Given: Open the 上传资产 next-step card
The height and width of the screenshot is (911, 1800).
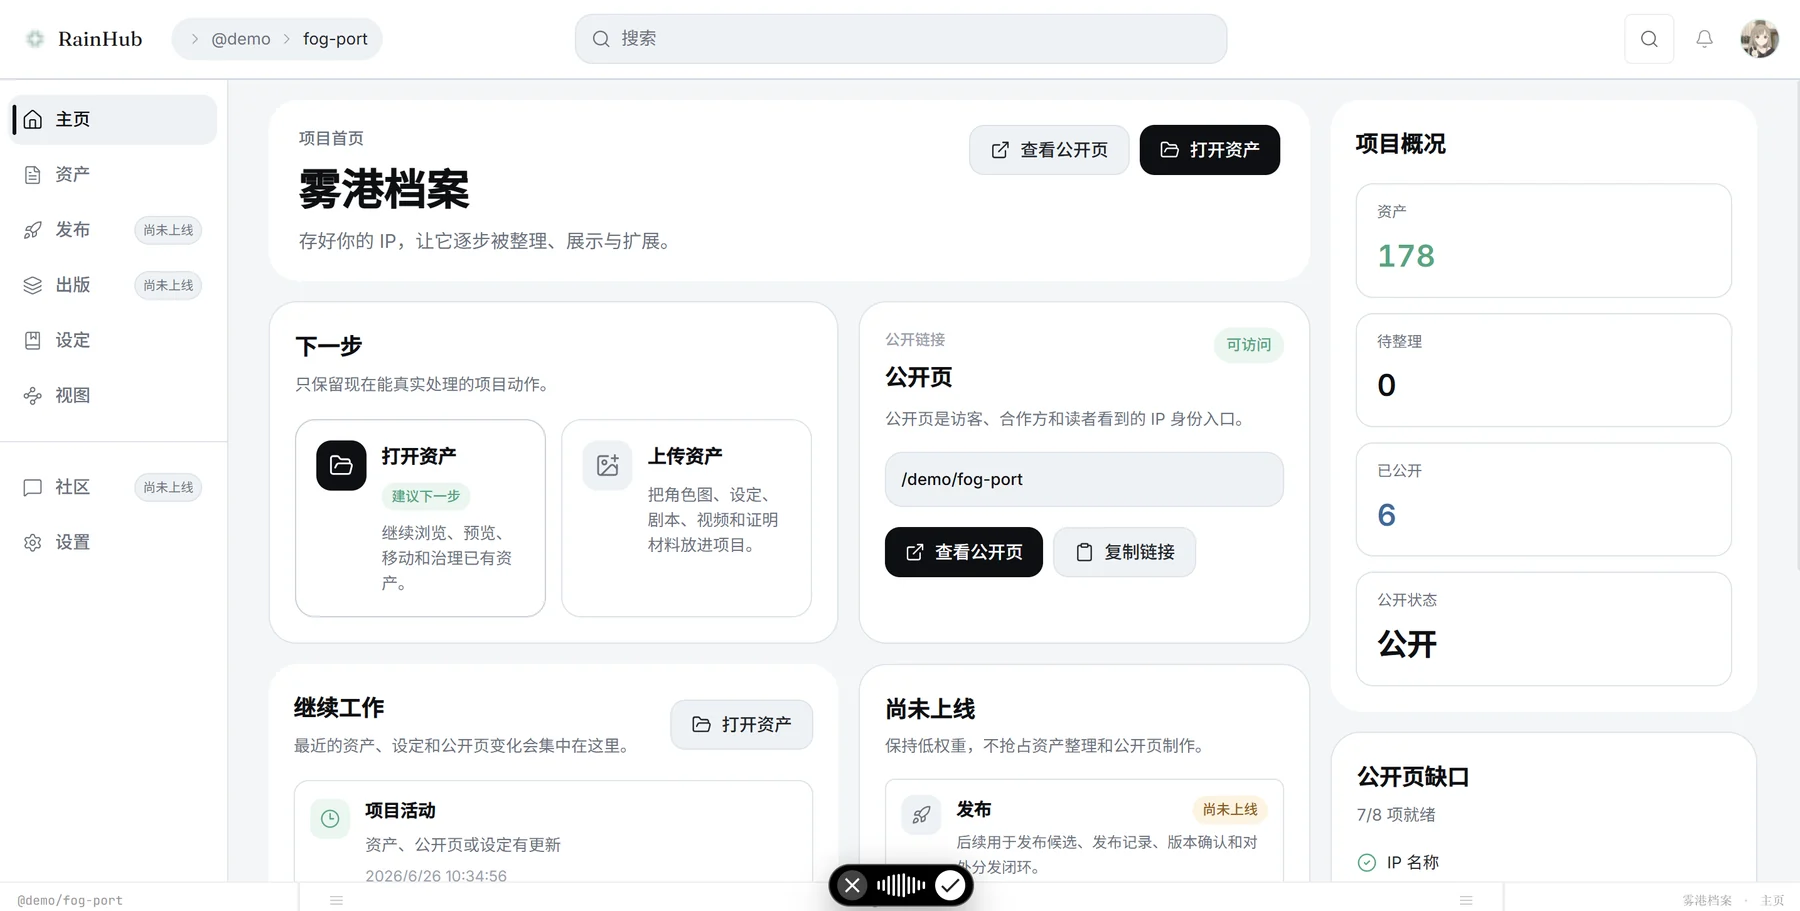Looking at the screenshot, I should 686,518.
